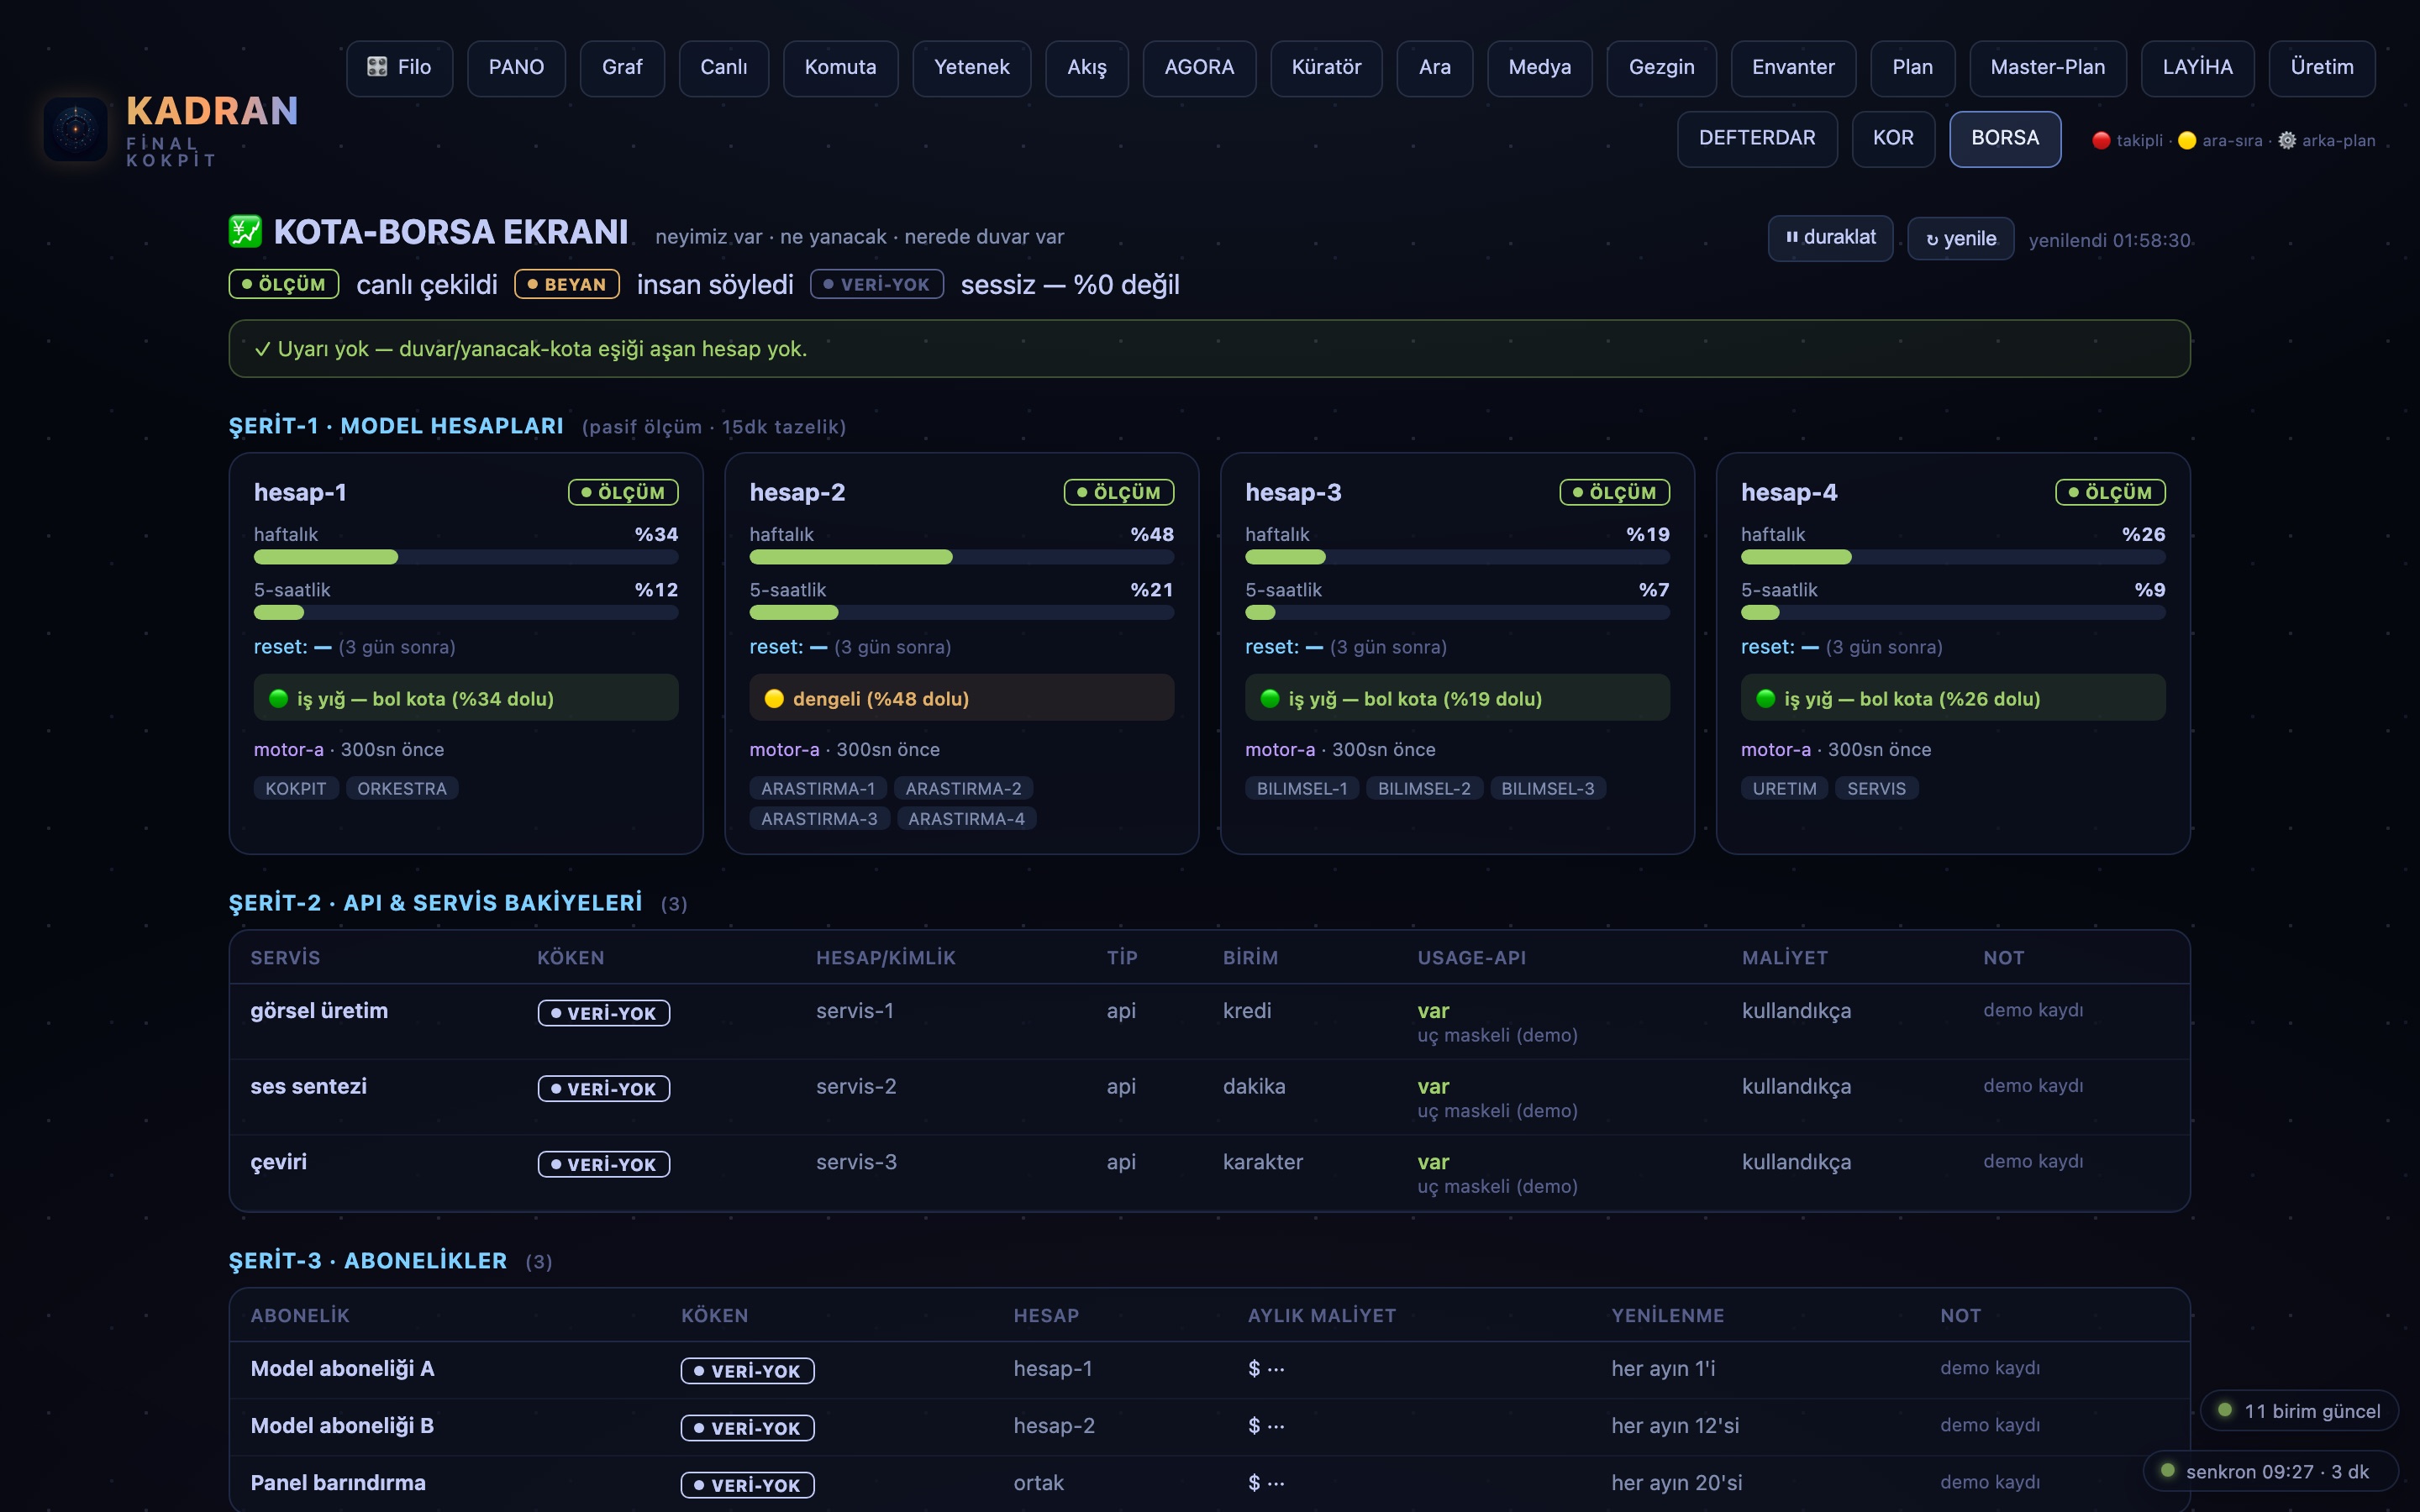
Task: Click the KOKPIT tag in hesap-1
Action: [296, 789]
